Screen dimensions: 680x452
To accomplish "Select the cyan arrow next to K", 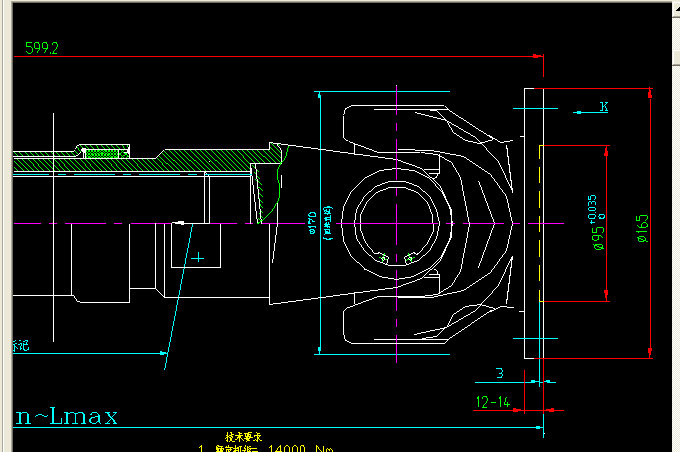I will pos(582,113).
